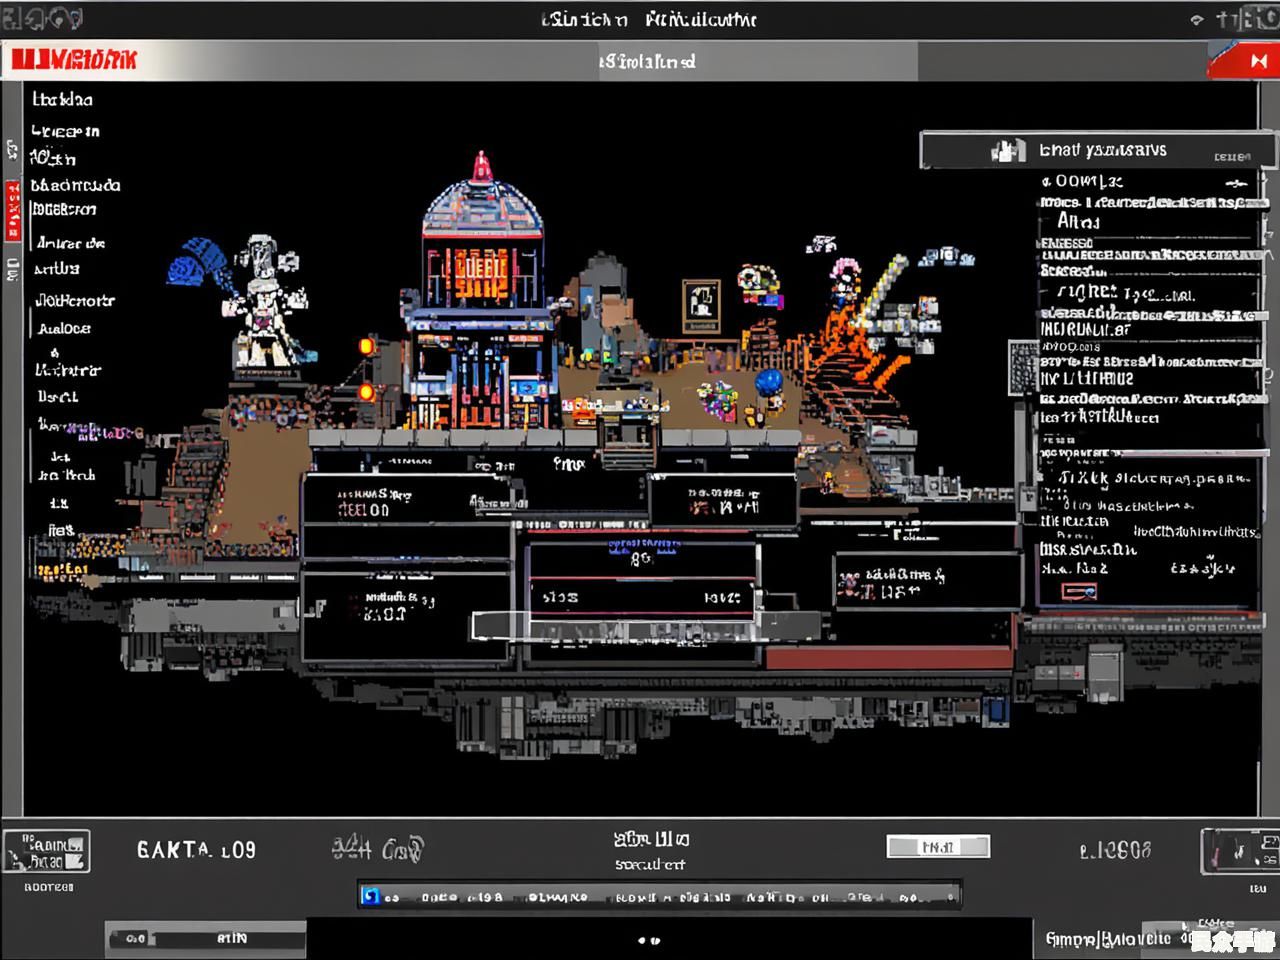This screenshot has width=1280, height=960.
Task: Click the robot statue with blue shield
Action: tap(255, 300)
